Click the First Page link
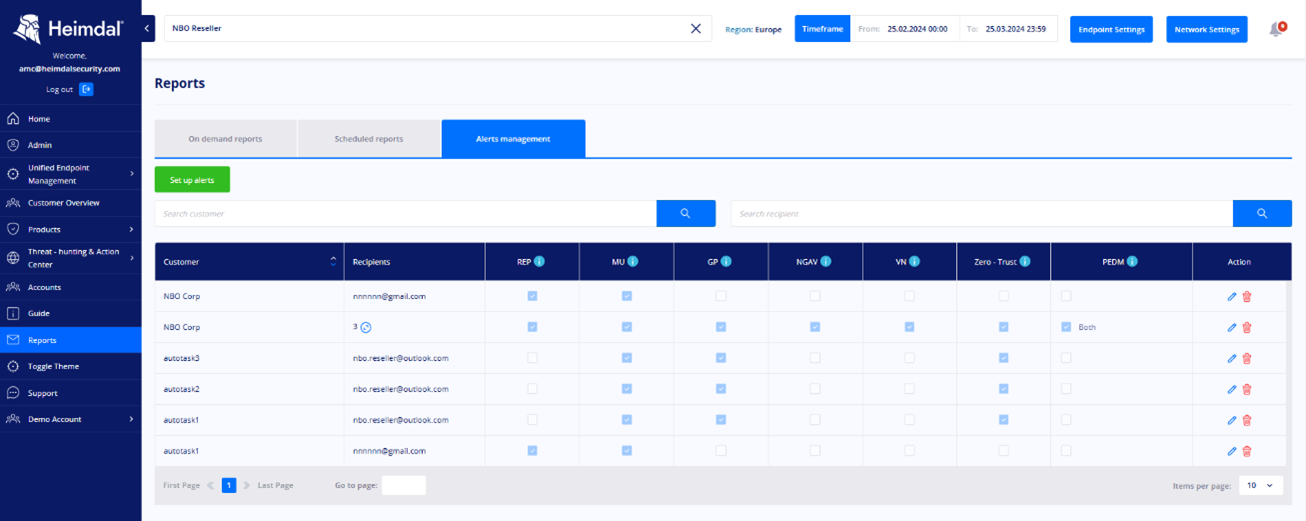 [x=181, y=485]
